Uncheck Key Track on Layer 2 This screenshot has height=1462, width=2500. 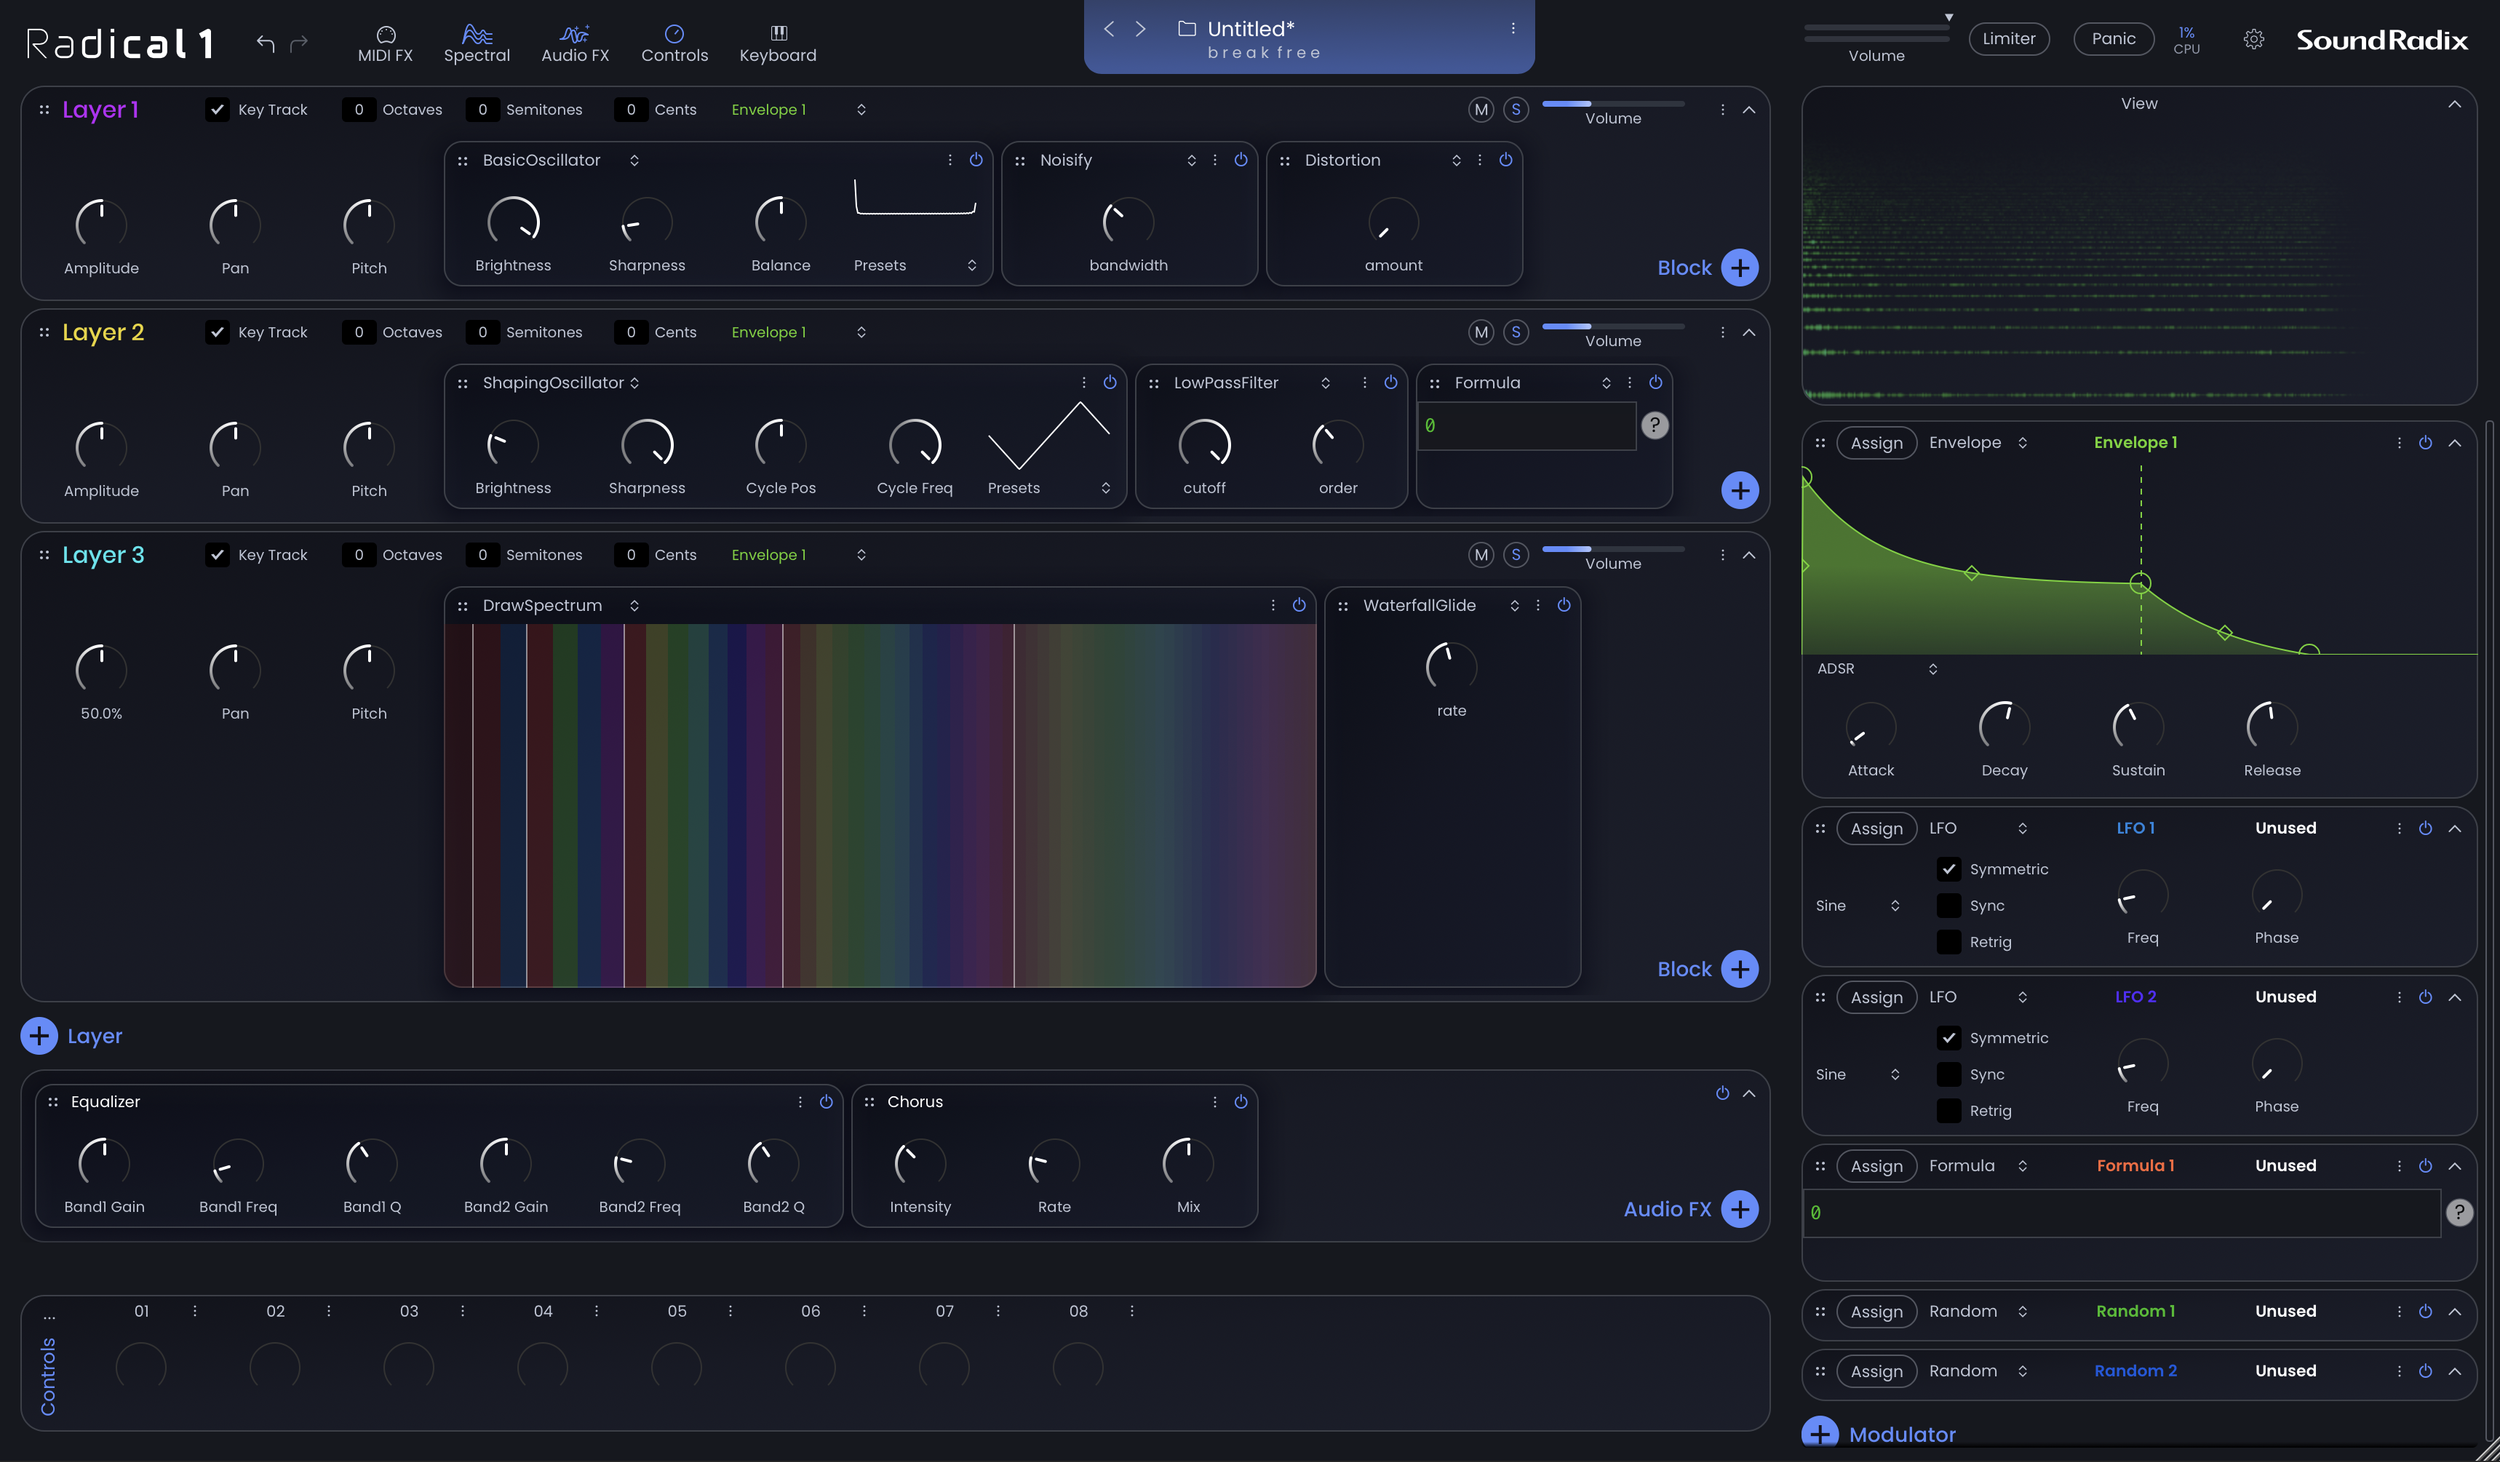(217, 332)
